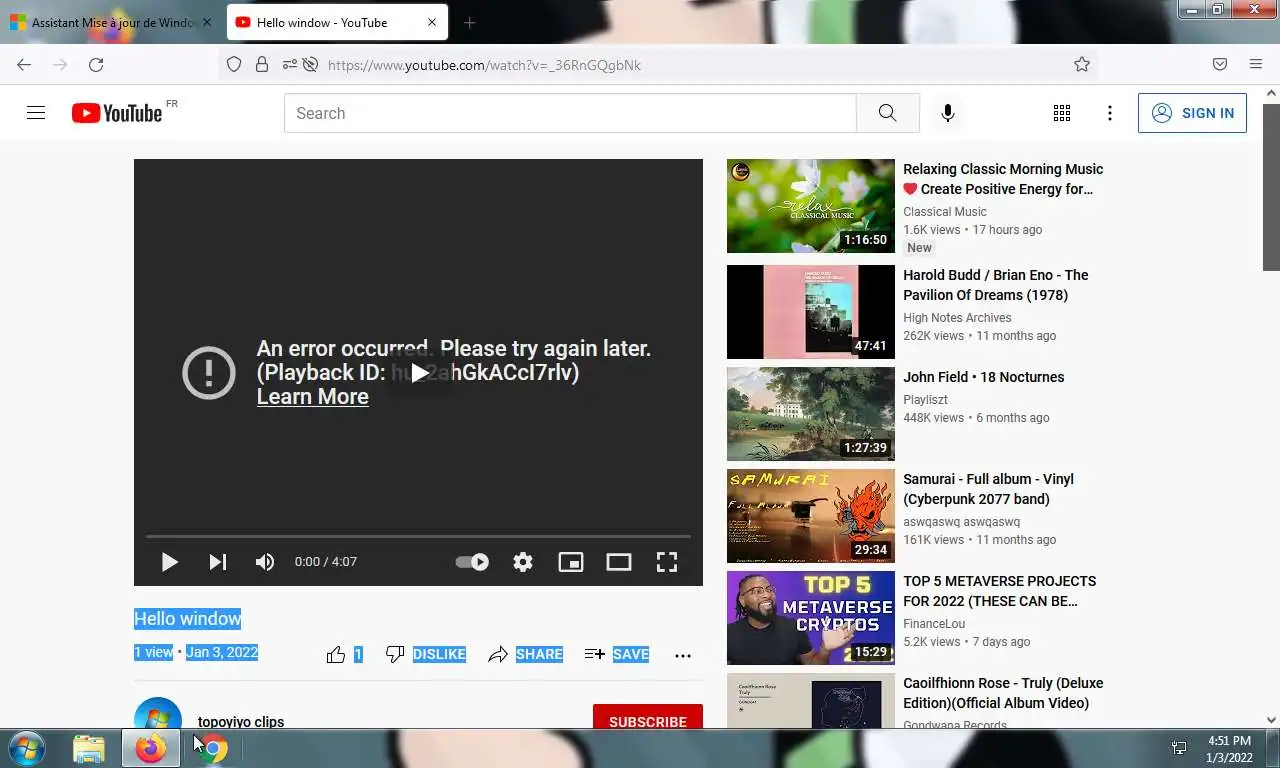Screen dimensions: 1280x768
Task: Reload the current page
Action: coord(96,65)
